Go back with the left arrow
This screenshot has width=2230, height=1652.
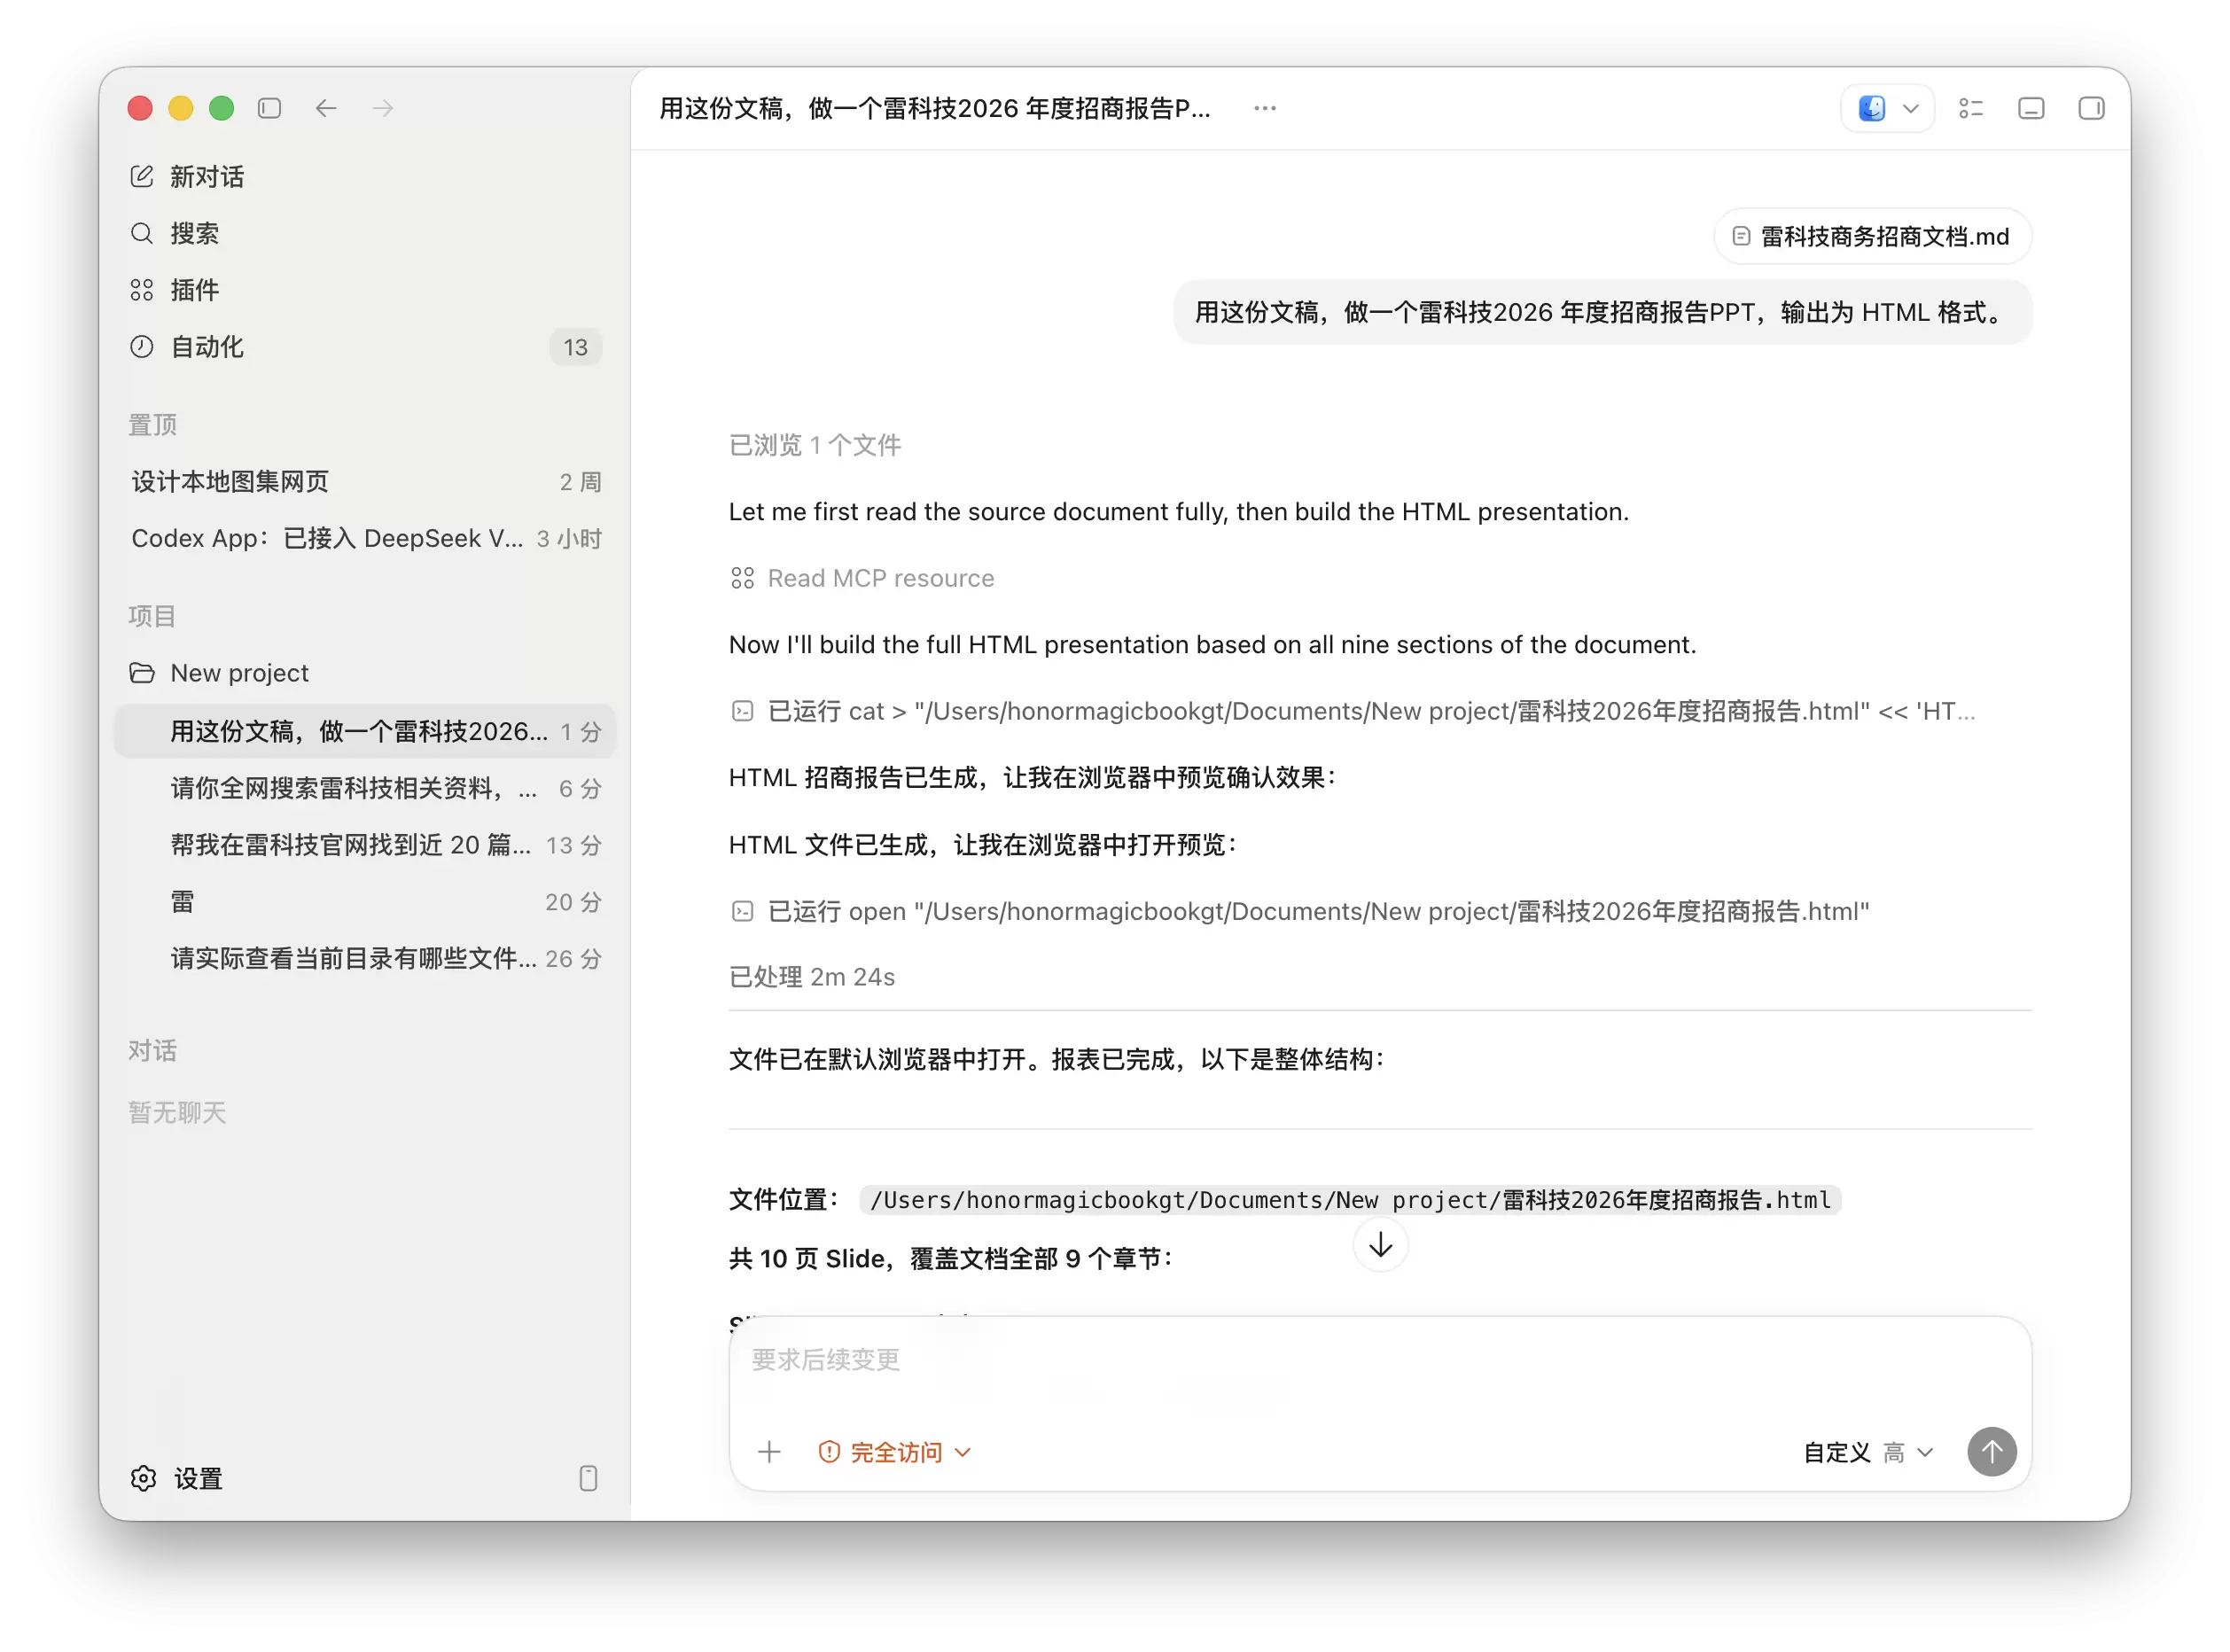tap(326, 108)
